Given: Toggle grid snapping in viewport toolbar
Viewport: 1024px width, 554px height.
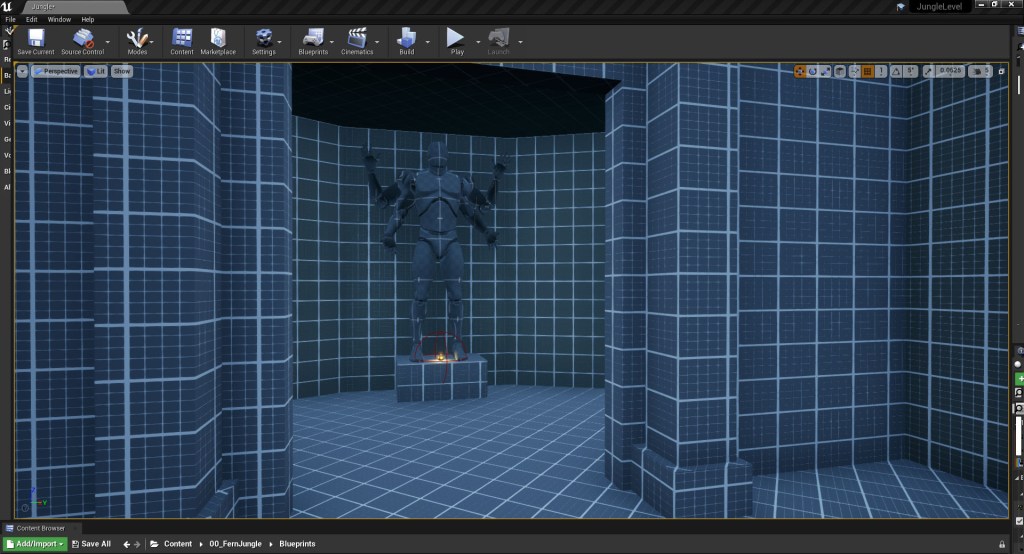Looking at the screenshot, I should tap(868, 71).
